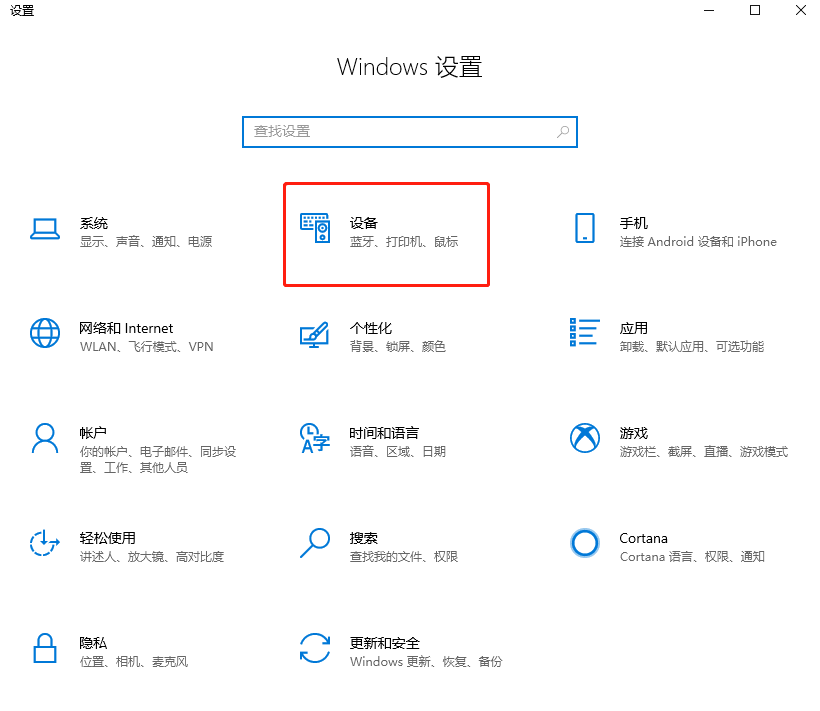
Task: Select the 设备 settings title
Action: click(363, 223)
